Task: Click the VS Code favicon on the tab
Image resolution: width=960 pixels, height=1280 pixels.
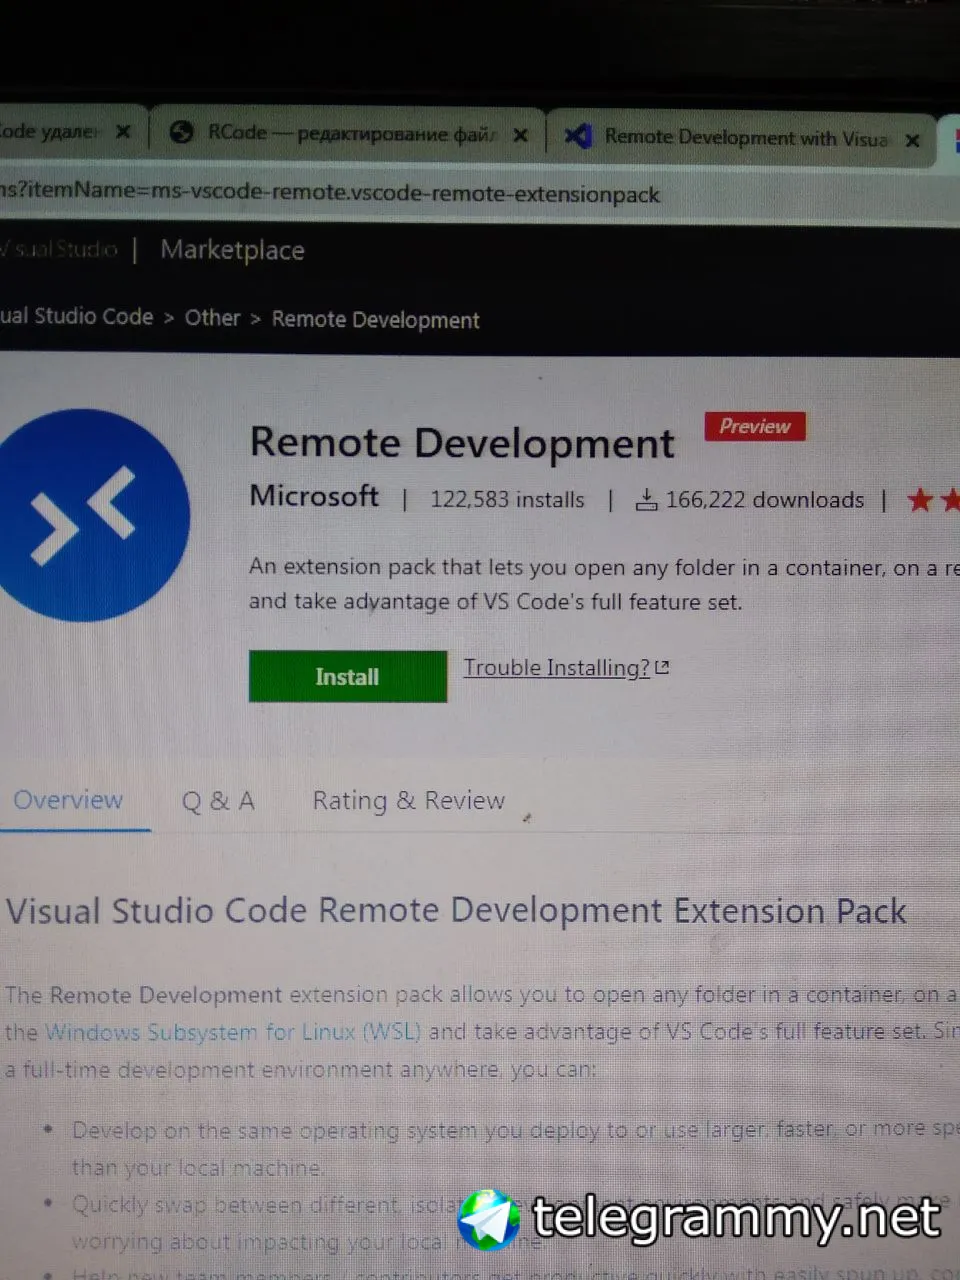Action: pos(578,136)
